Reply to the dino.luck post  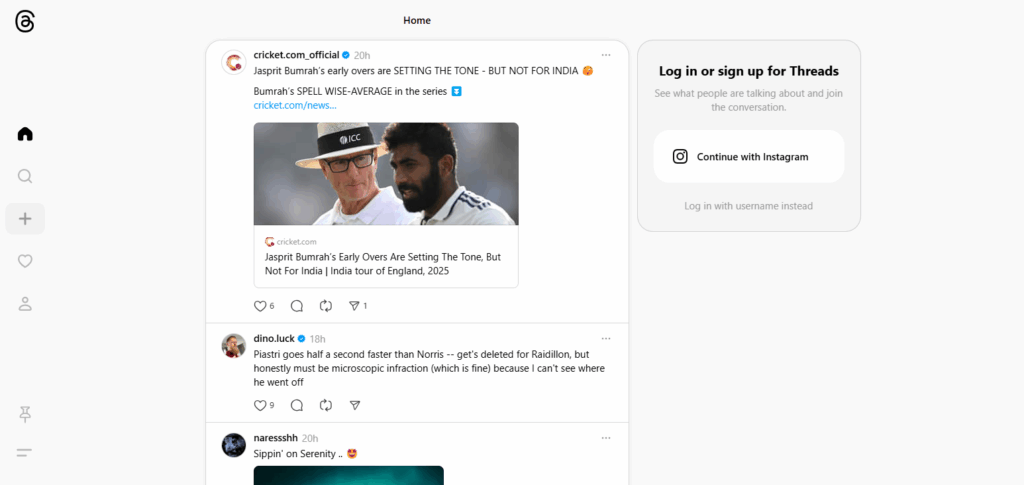click(x=296, y=405)
